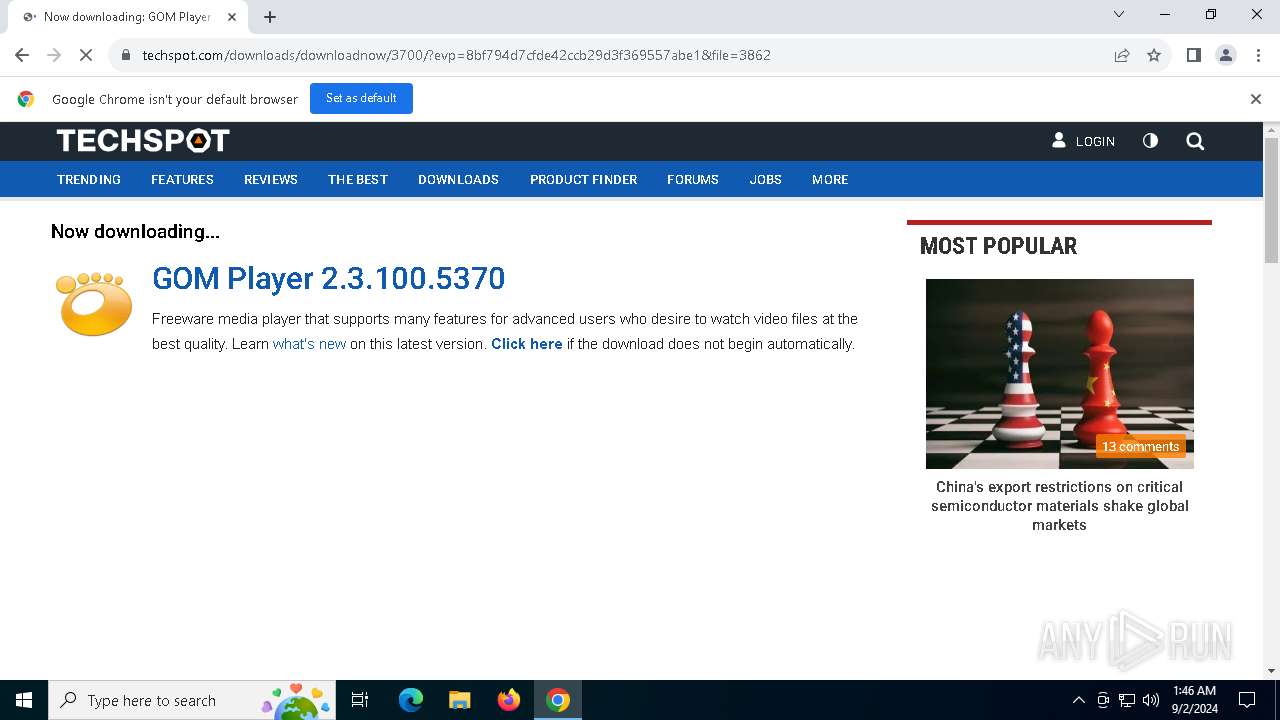
Task: Open the tab search chevron in title bar
Action: click(1119, 14)
